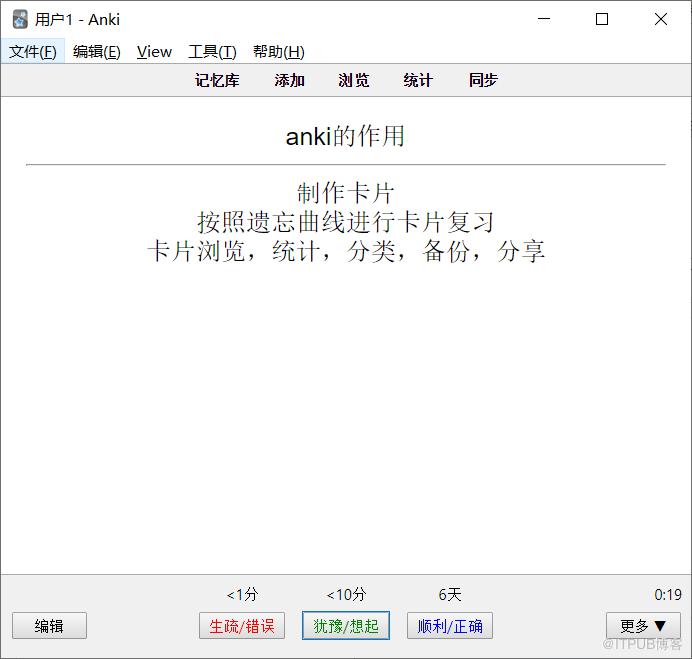Open the 帮助(H) menu
Image resolution: width=692 pixels, height=659 pixels.
pos(278,52)
